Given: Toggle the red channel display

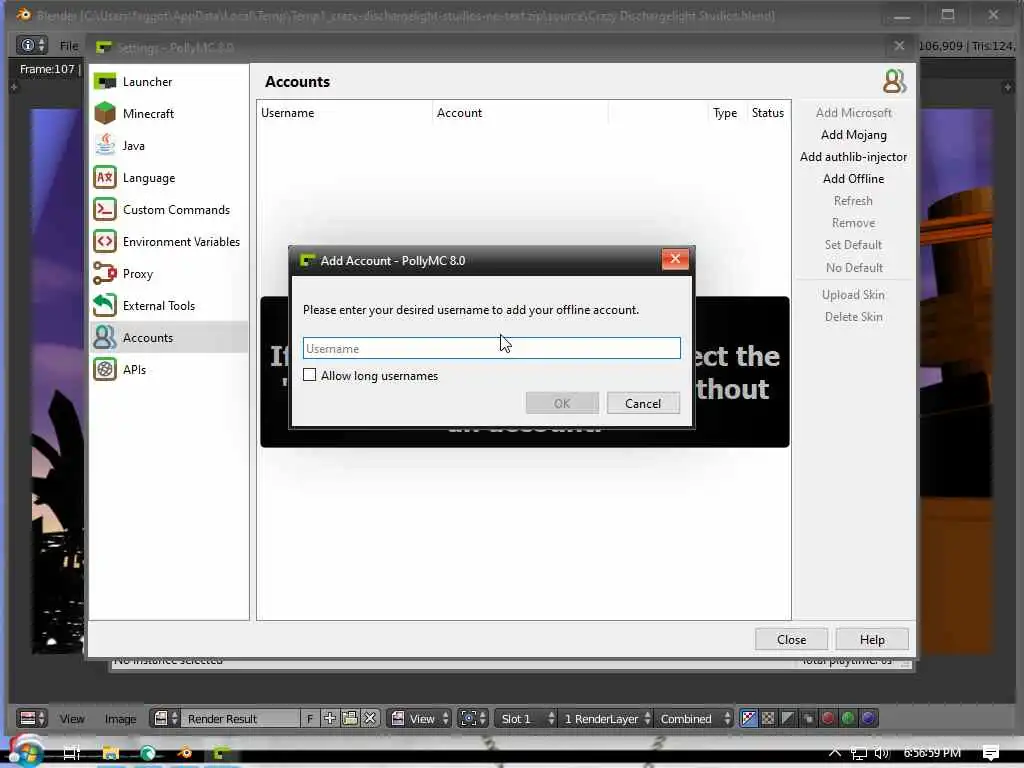Looking at the screenshot, I should (828, 718).
